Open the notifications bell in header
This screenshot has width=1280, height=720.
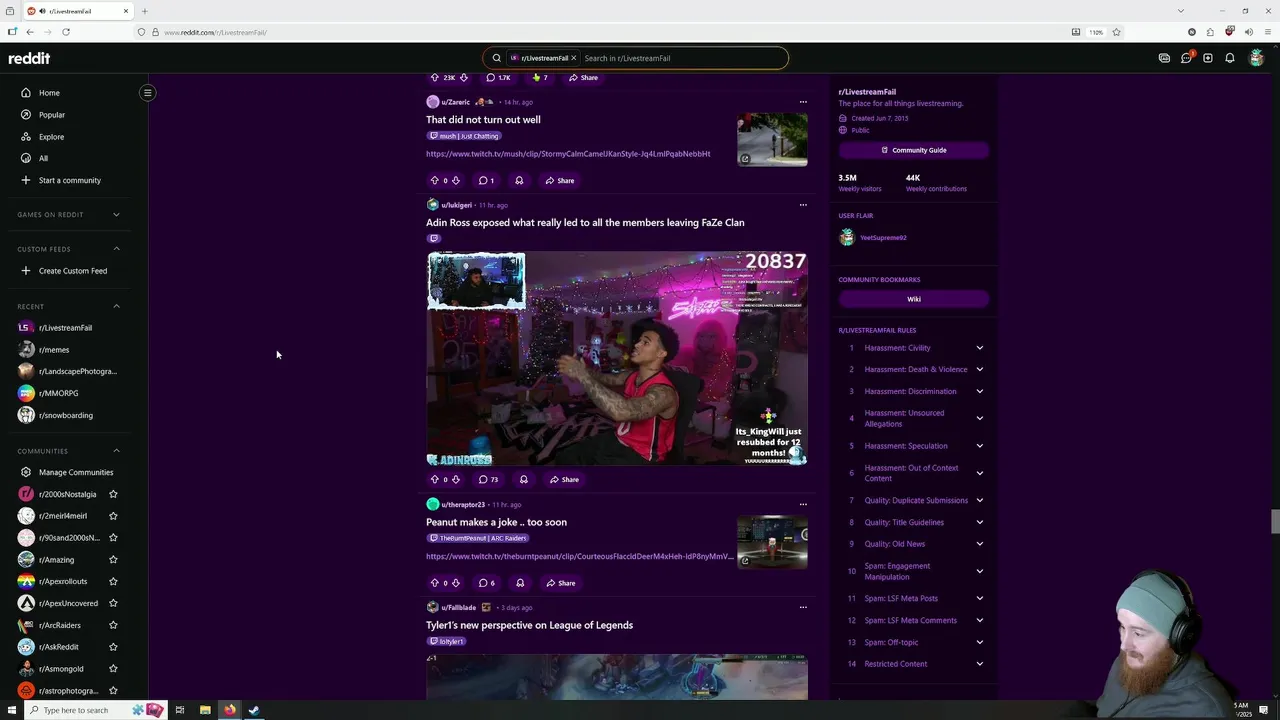(x=1230, y=58)
